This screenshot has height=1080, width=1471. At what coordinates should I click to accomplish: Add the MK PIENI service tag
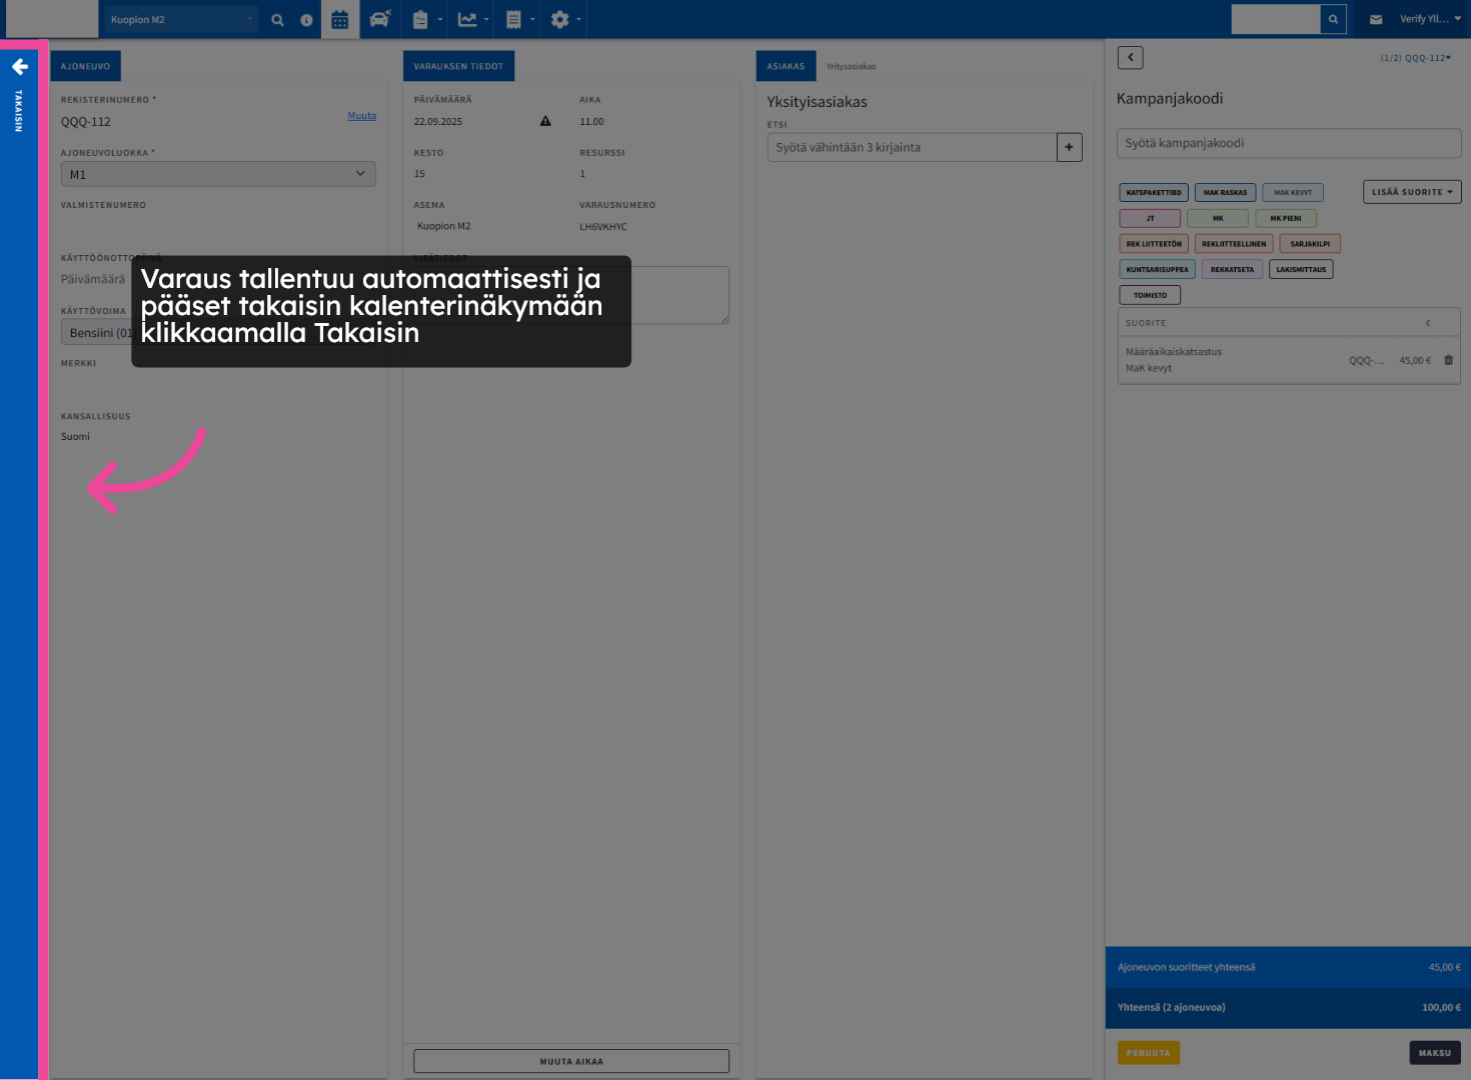click(x=1286, y=218)
